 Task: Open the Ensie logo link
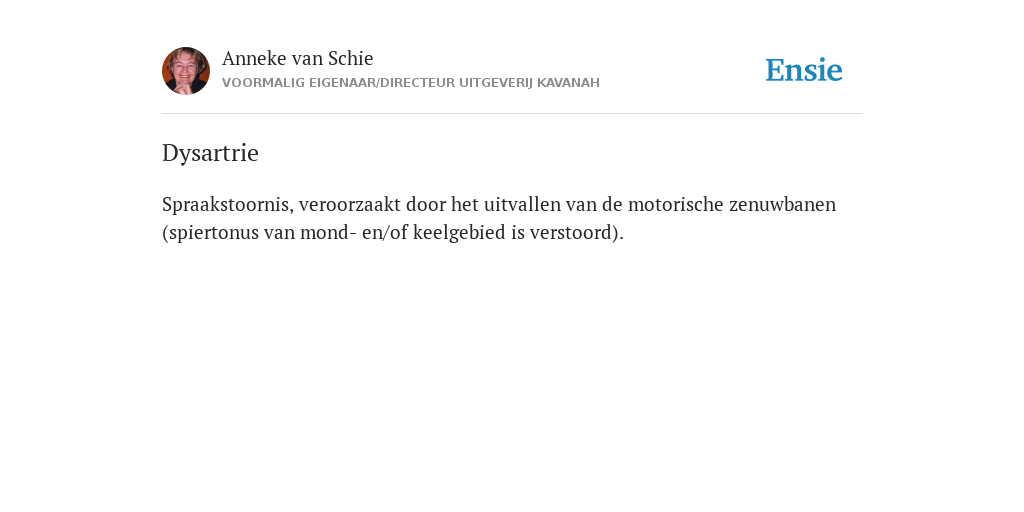(804, 70)
